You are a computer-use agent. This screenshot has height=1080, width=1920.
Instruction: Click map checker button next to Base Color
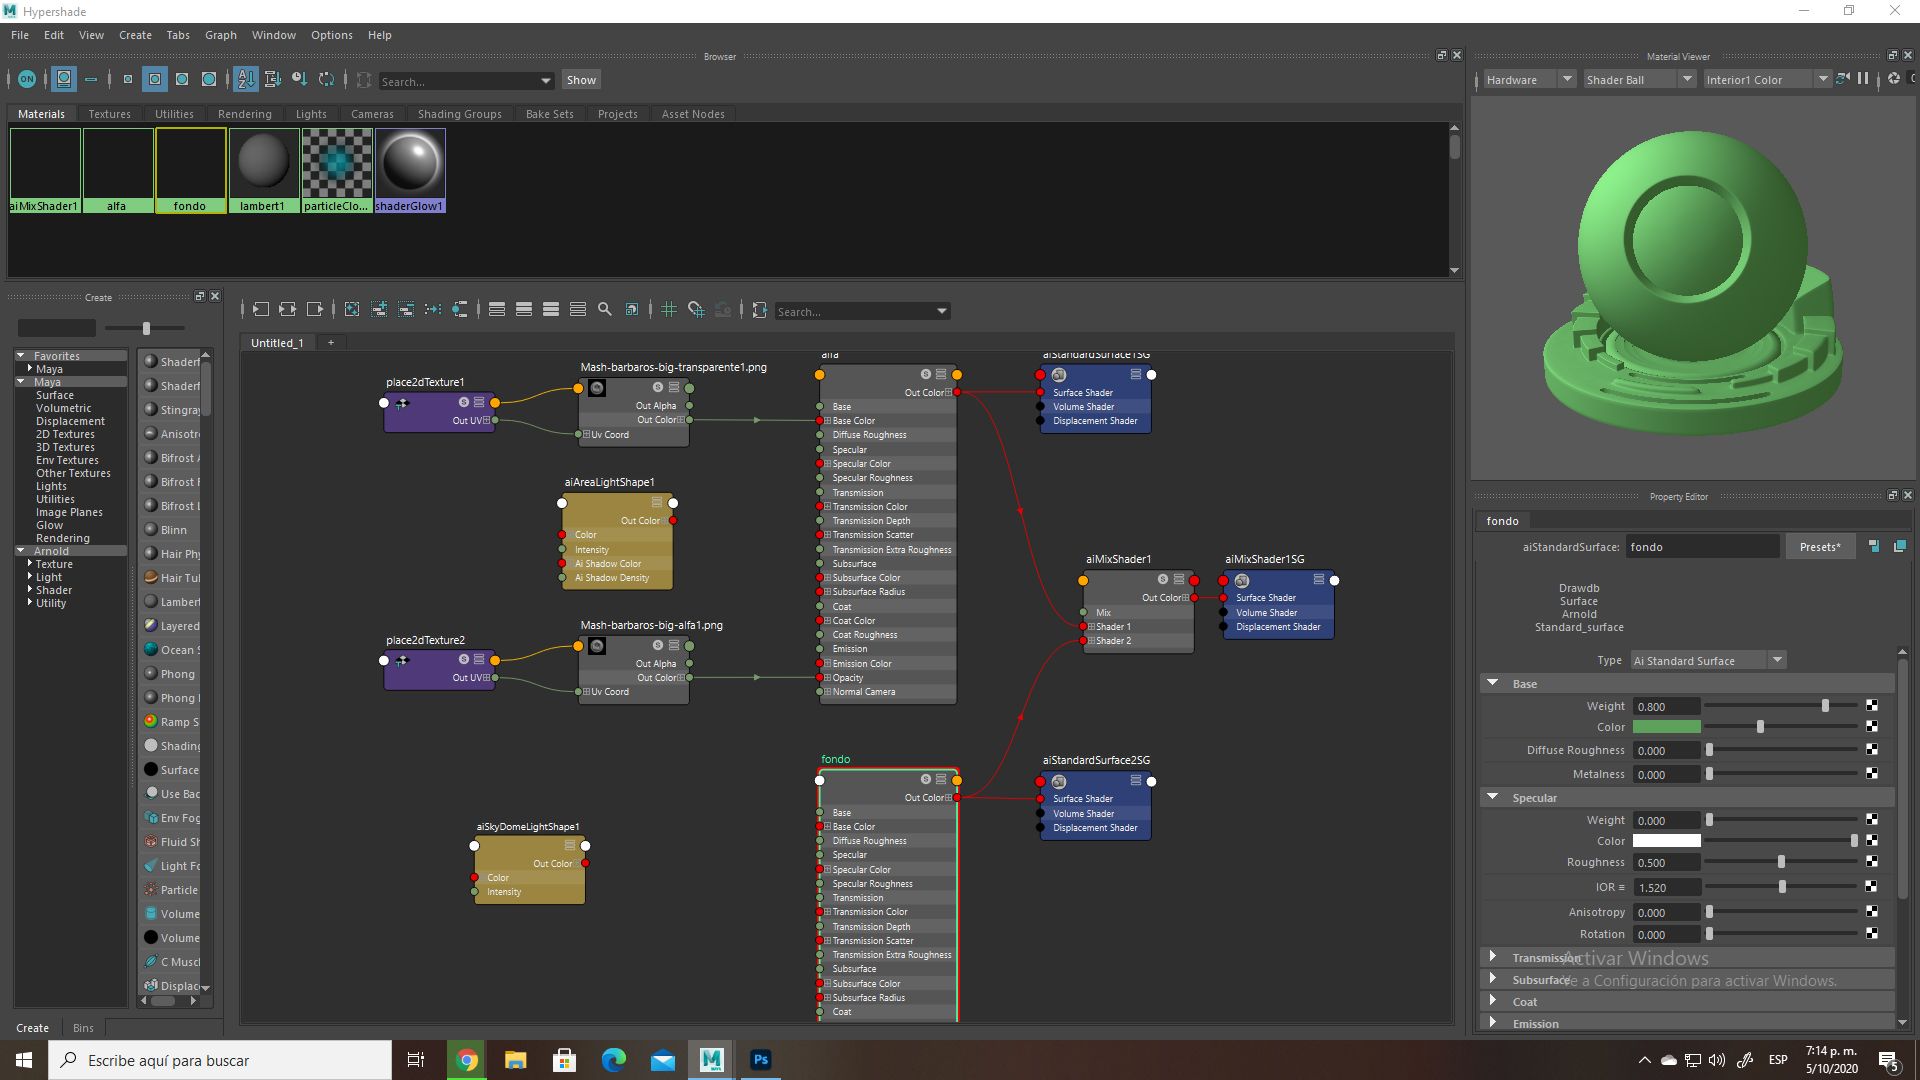coord(1872,727)
